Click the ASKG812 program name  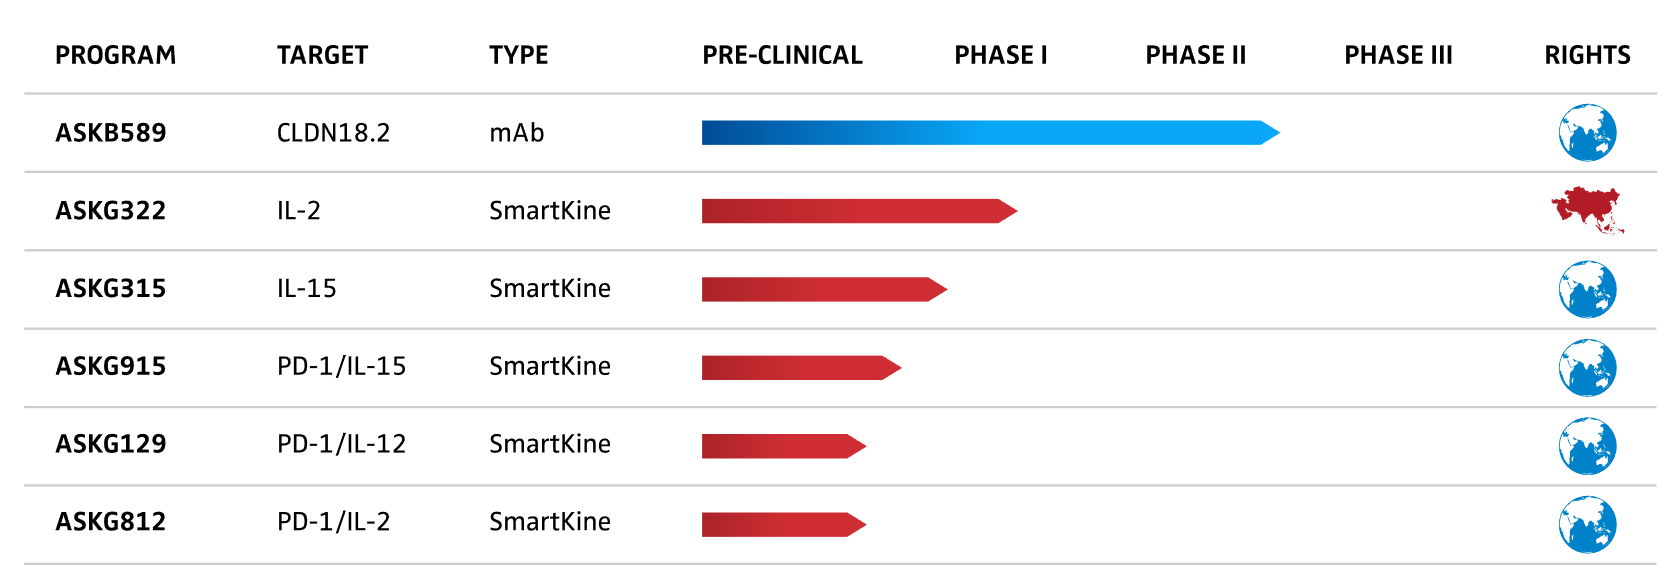(x=111, y=522)
